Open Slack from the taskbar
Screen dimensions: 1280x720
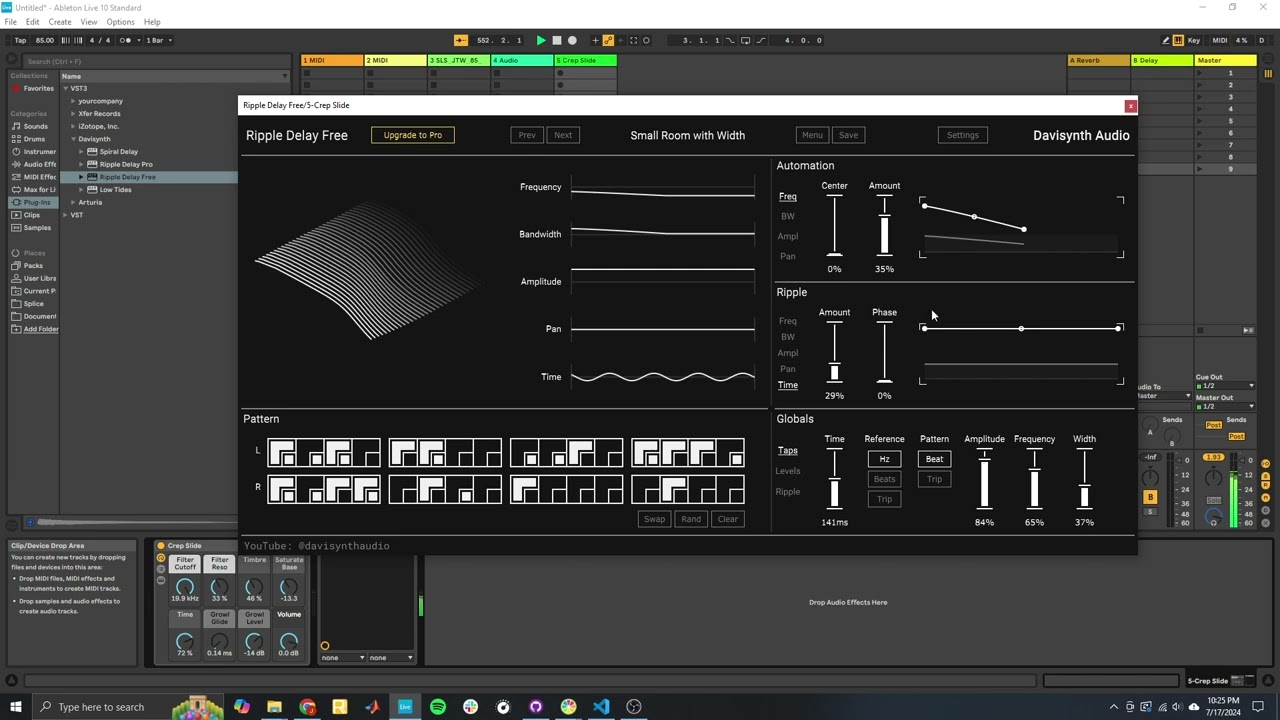click(470, 707)
